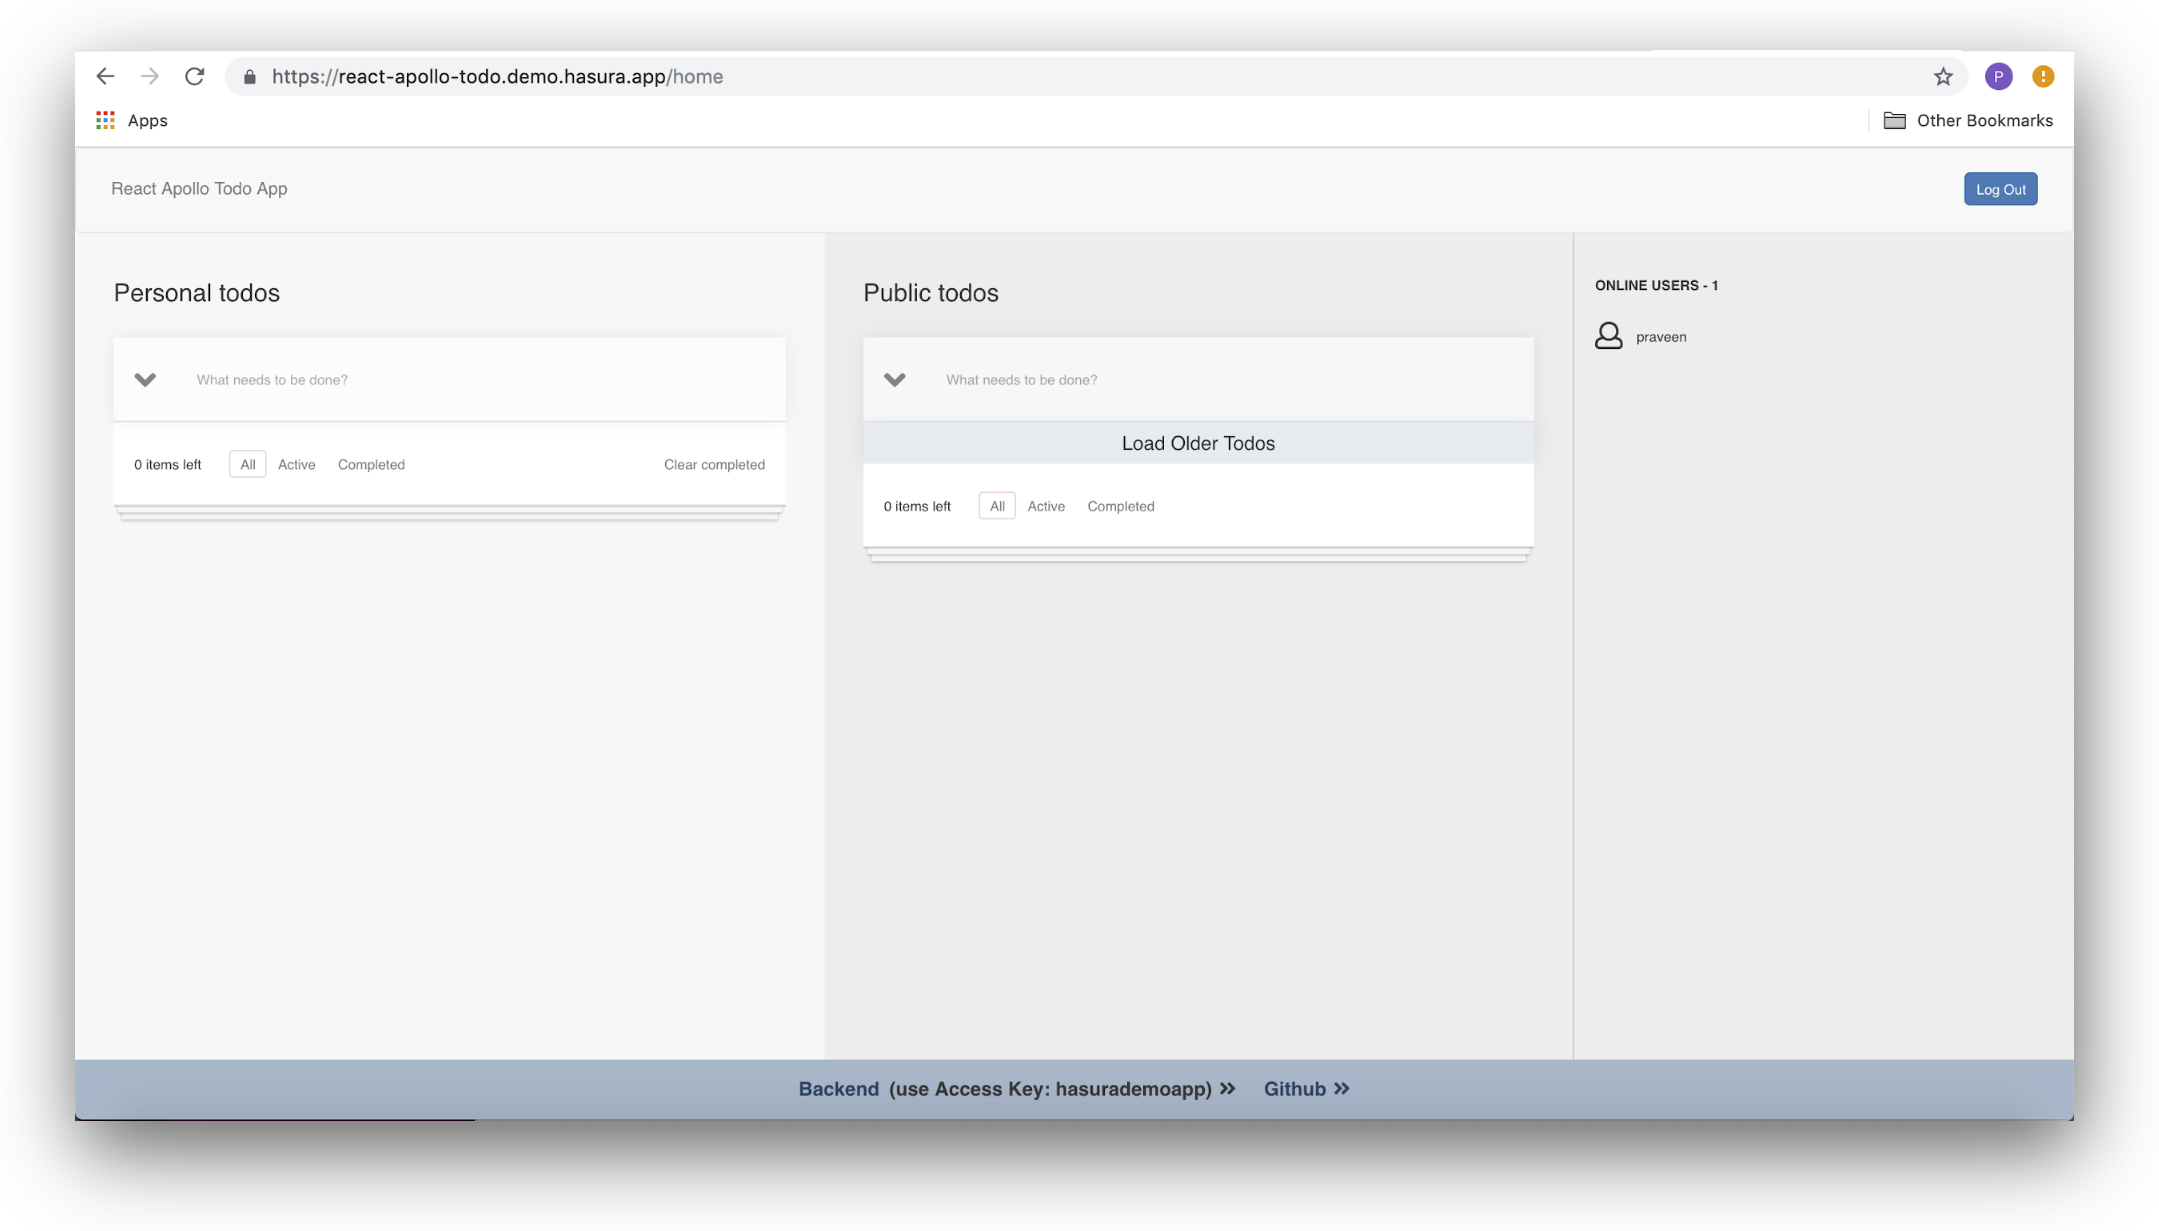
Task: Click Load Older Todos button
Action: click(x=1198, y=443)
